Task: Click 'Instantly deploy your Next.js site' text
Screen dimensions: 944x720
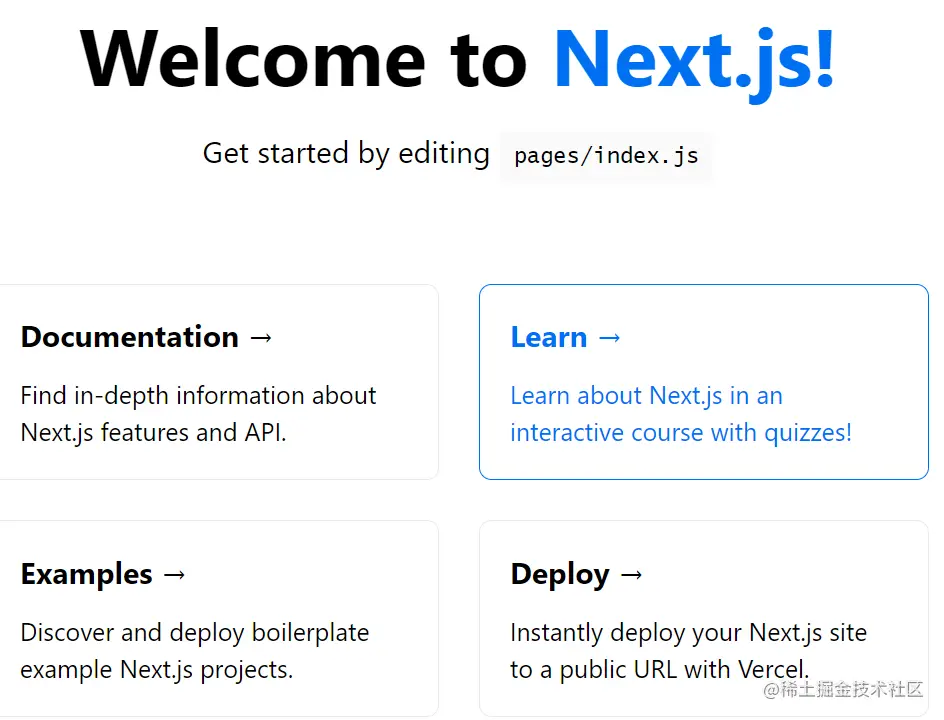Action: (689, 633)
